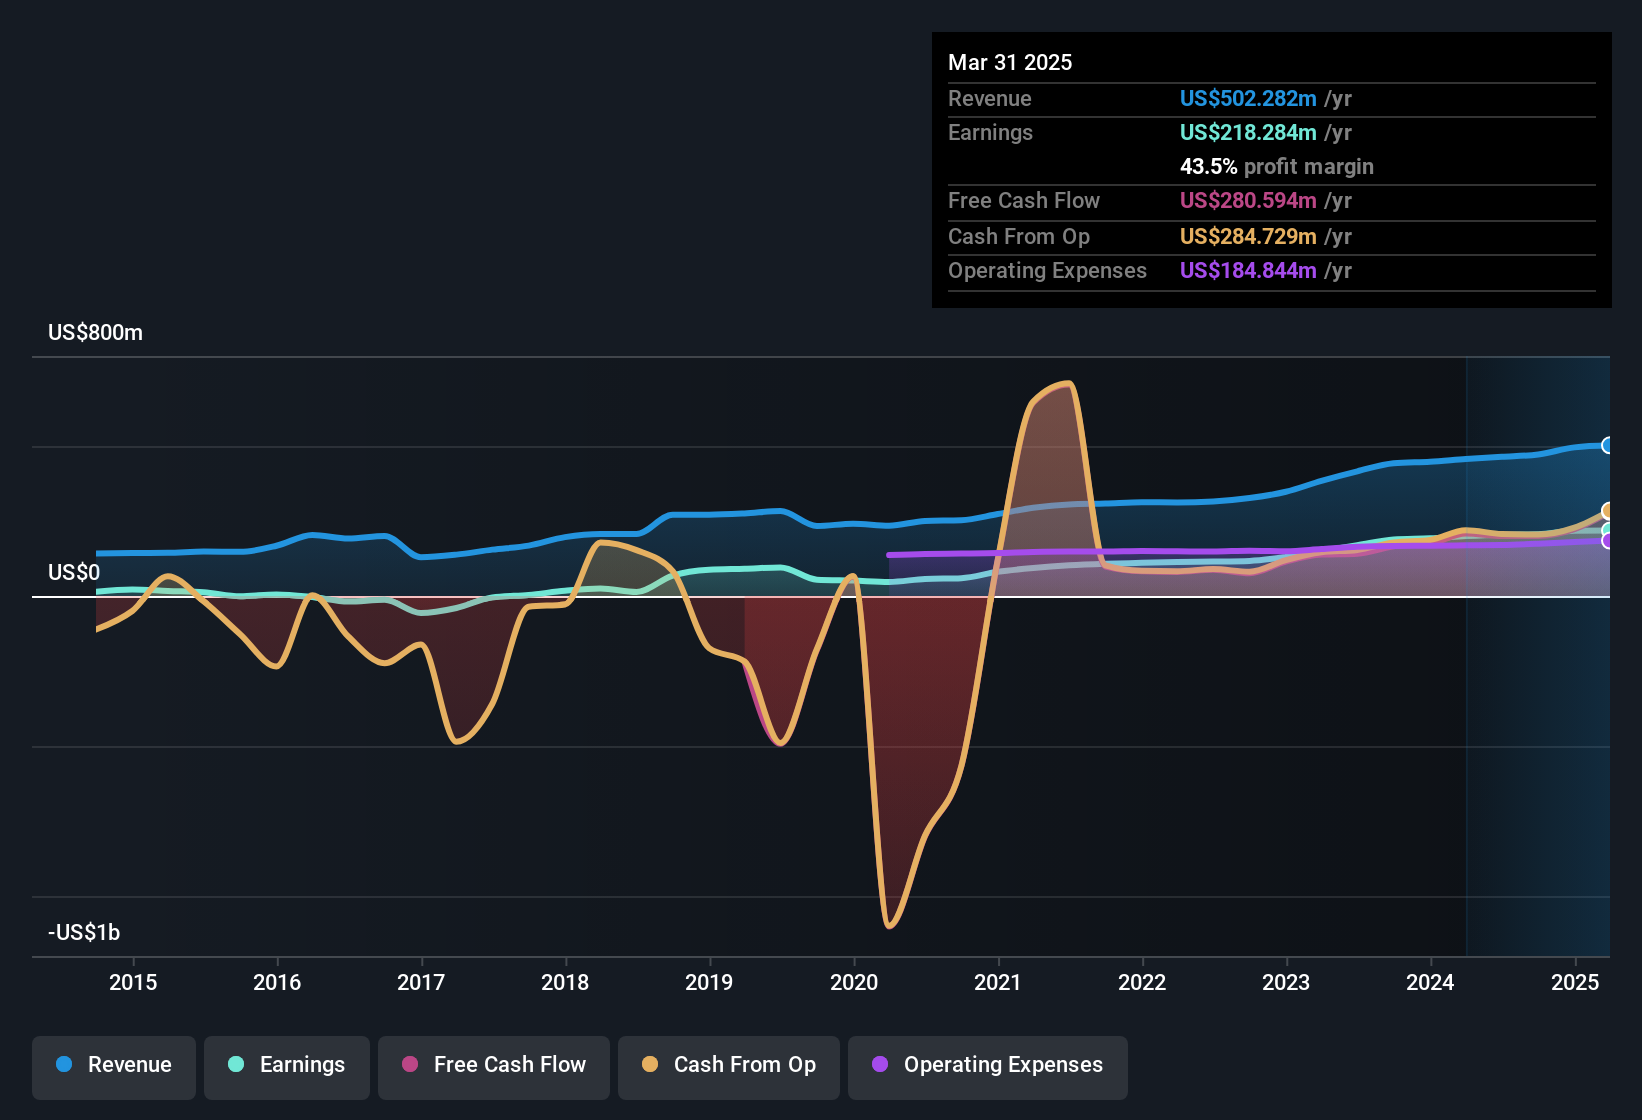Select the 2020 x-axis label
The height and width of the screenshot is (1120, 1642).
(x=854, y=982)
